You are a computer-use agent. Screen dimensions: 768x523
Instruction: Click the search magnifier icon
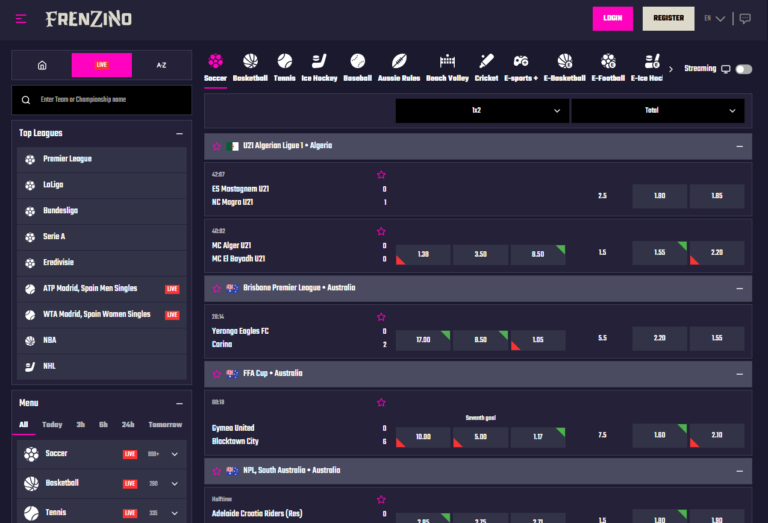pos(25,100)
